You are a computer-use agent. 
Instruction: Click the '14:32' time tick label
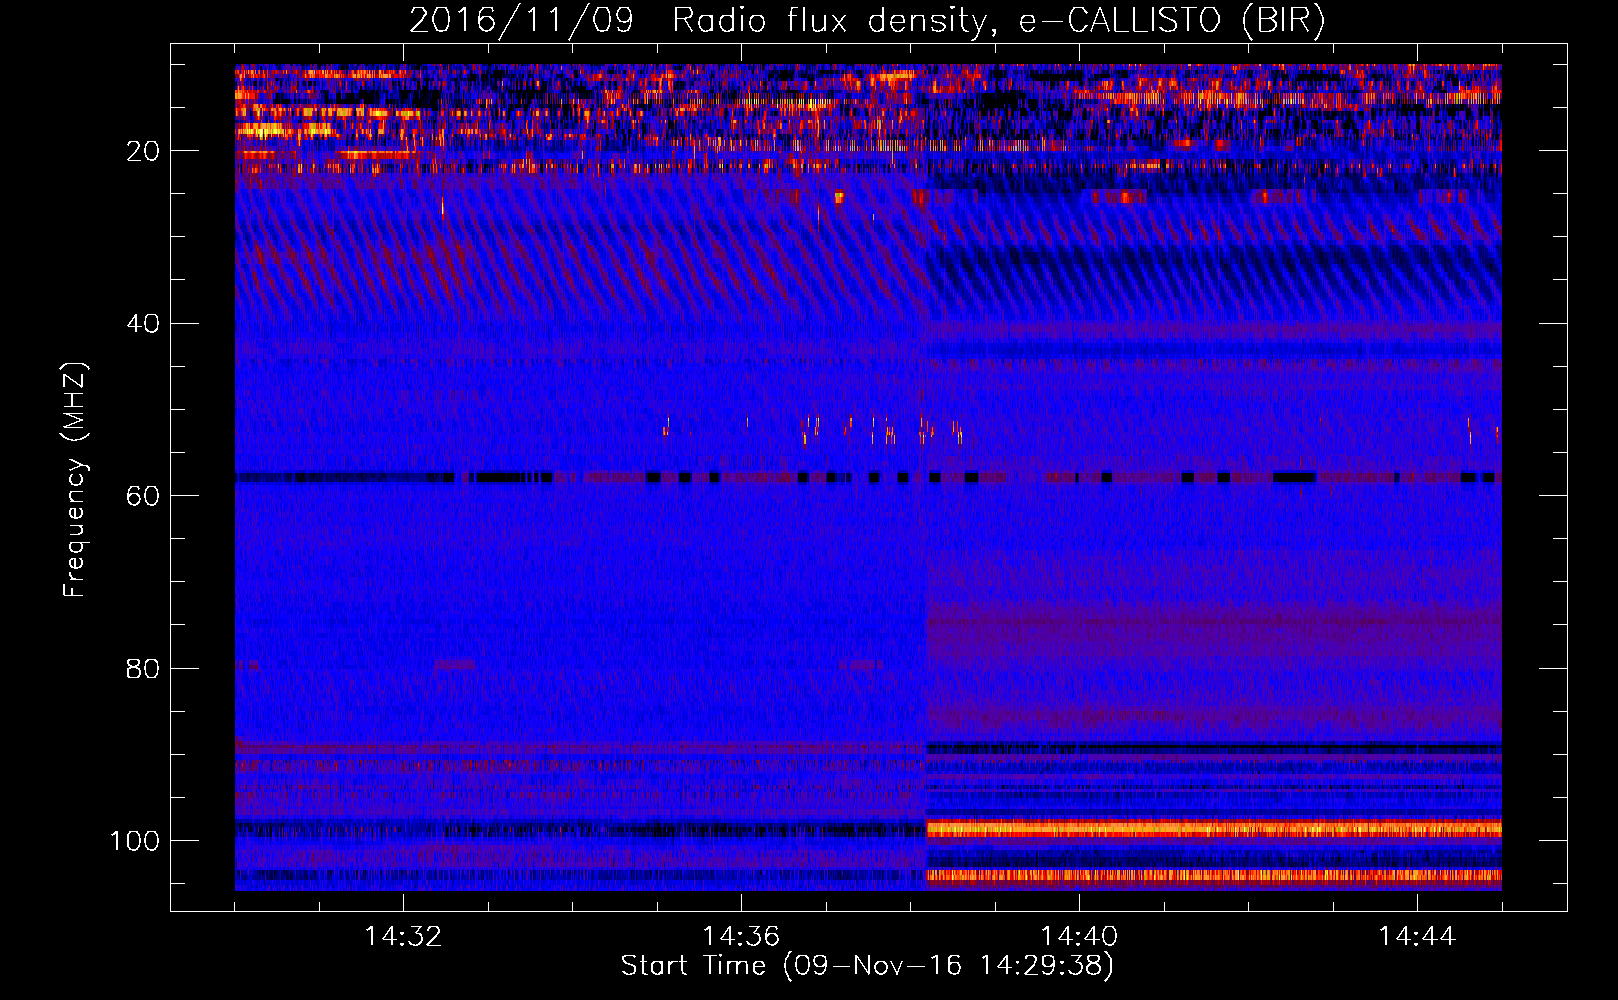[x=403, y=937]
